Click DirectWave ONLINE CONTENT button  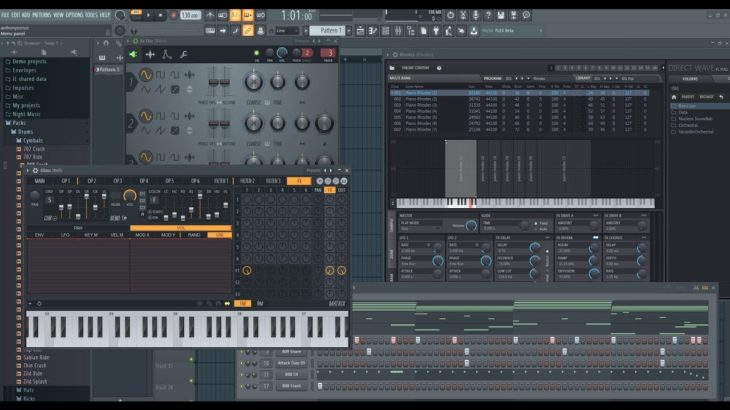click(415, 68)
